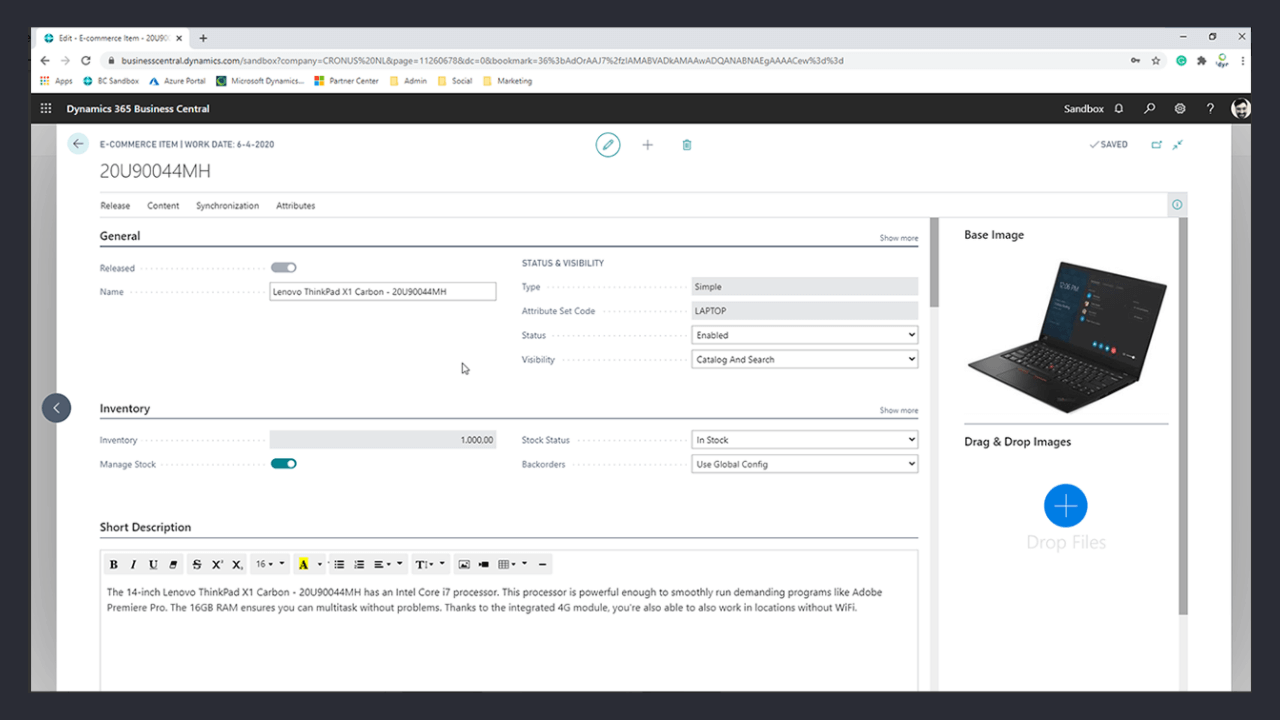Click the Dynamics 365 Business Central title
The height and width of the screenshot is (720, 1280).
pos(138,109)
